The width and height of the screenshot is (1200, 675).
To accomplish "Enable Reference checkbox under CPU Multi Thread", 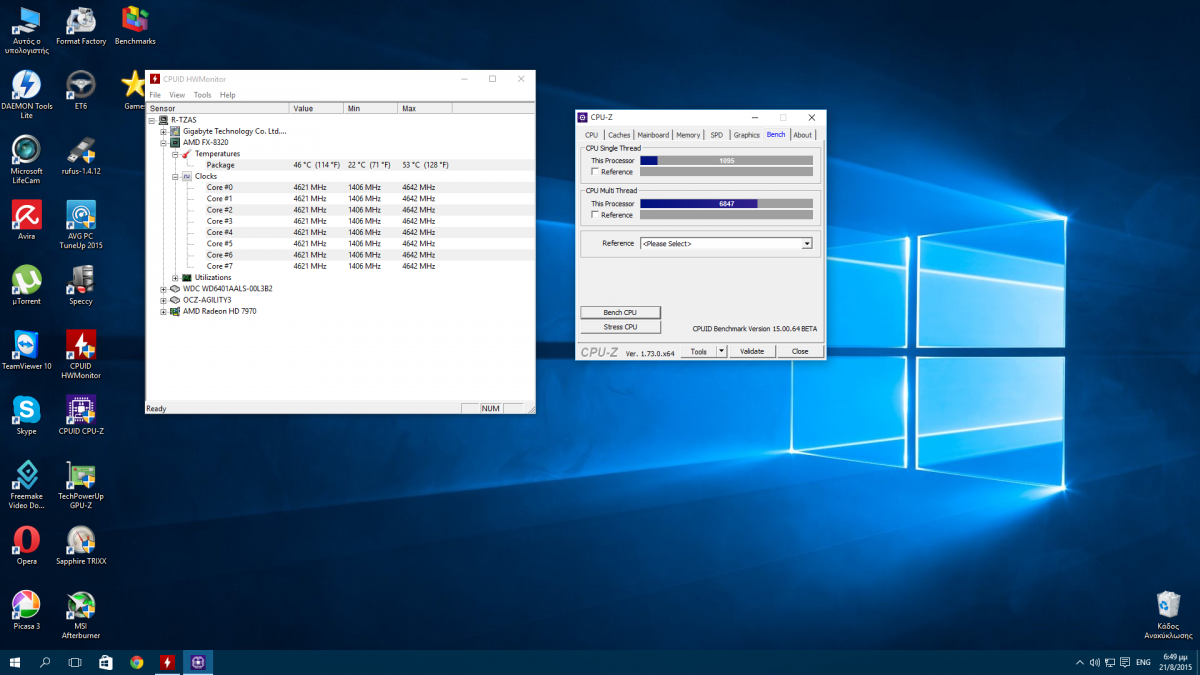I will pos(595,215).
